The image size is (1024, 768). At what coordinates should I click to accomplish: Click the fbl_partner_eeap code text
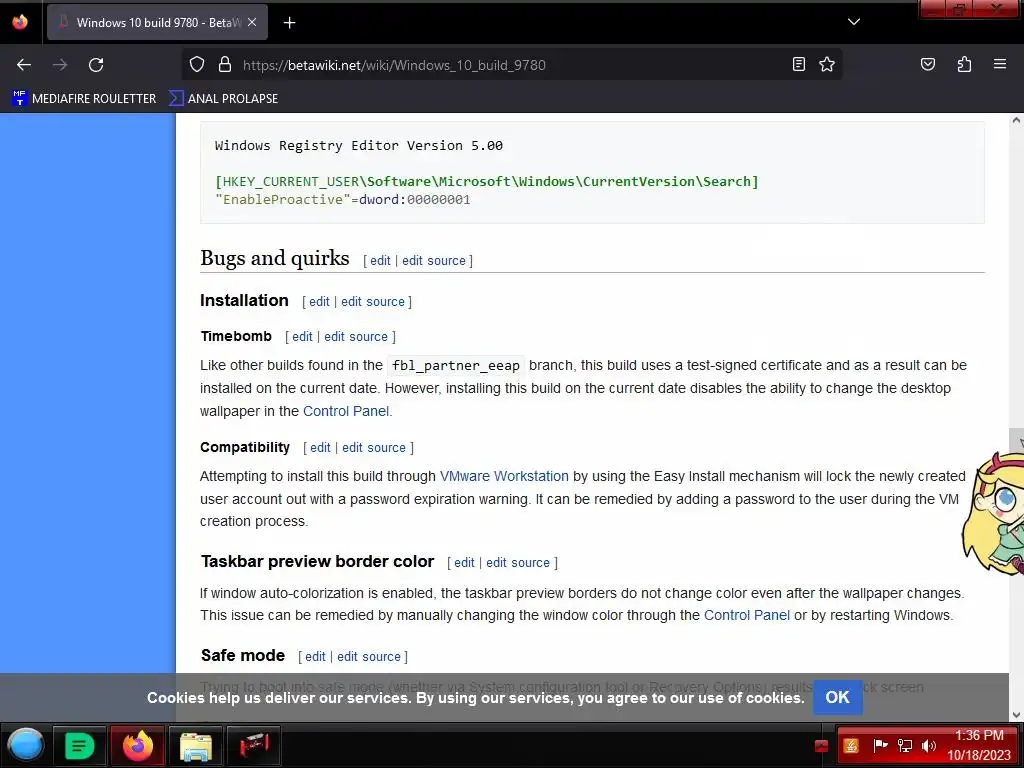point(456,366)
